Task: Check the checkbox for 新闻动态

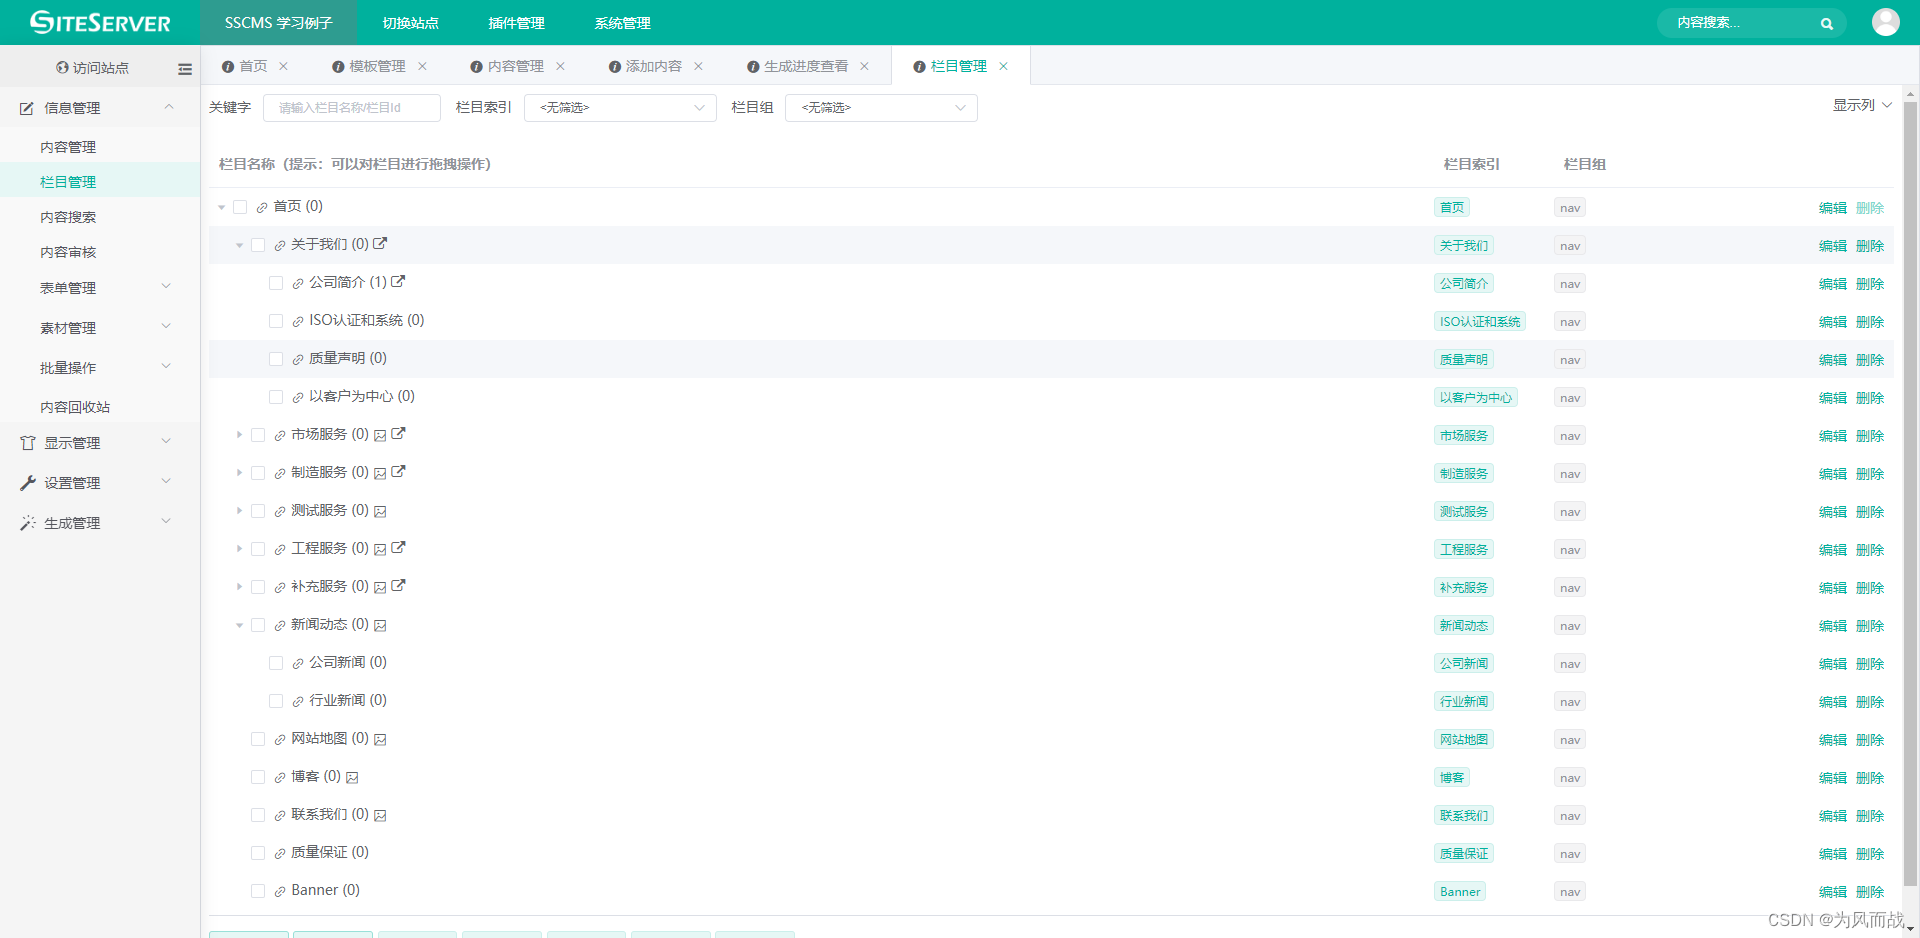Action: [x=258, y=625]
